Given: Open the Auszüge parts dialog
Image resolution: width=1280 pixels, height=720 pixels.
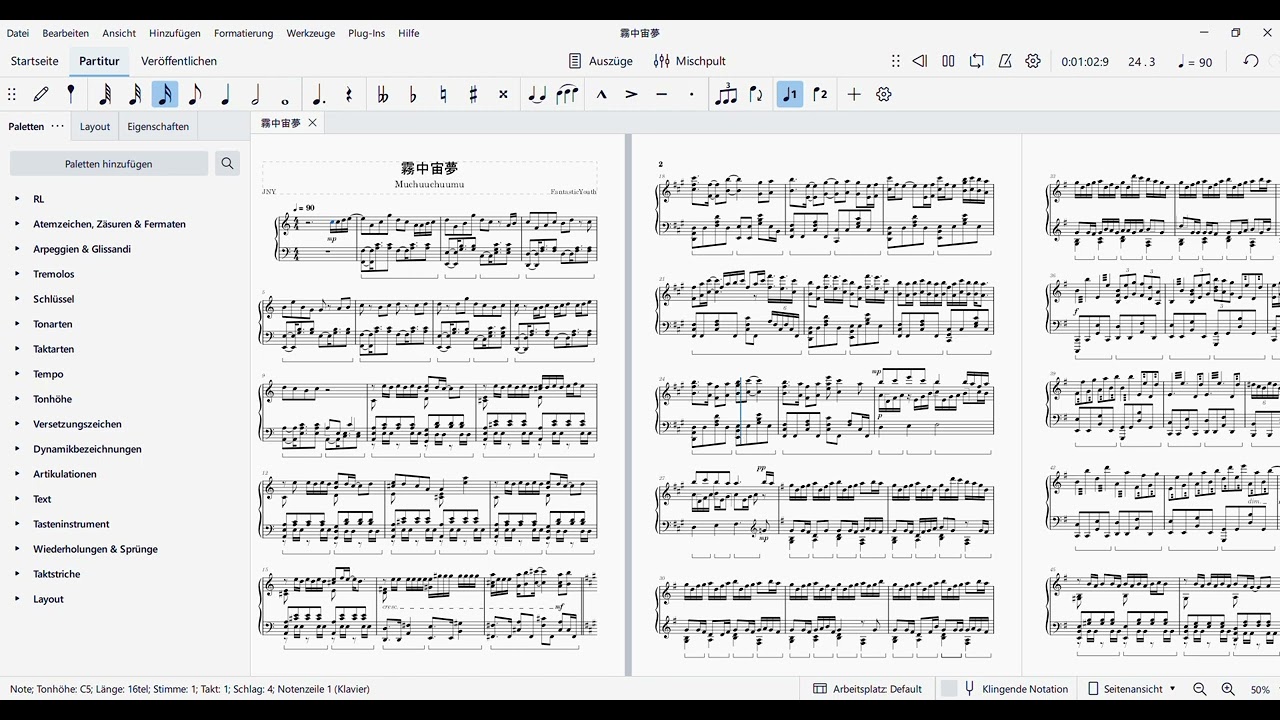Looking at the screenshot, I should click(x=601, y=61).
